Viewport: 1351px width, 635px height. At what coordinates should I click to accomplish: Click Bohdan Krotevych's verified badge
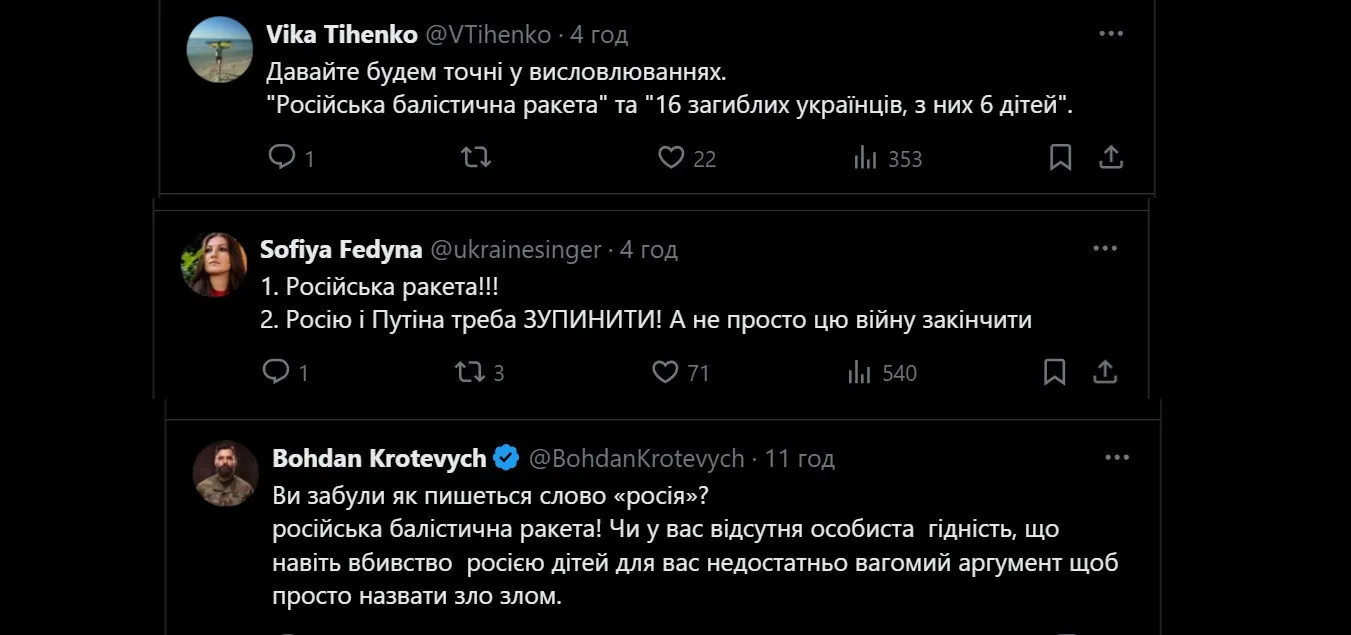506,457
